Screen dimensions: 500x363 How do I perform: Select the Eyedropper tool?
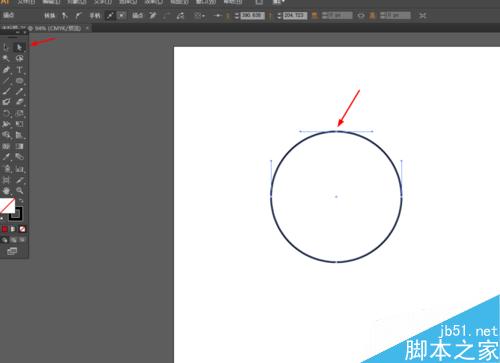tap(6, 157)
